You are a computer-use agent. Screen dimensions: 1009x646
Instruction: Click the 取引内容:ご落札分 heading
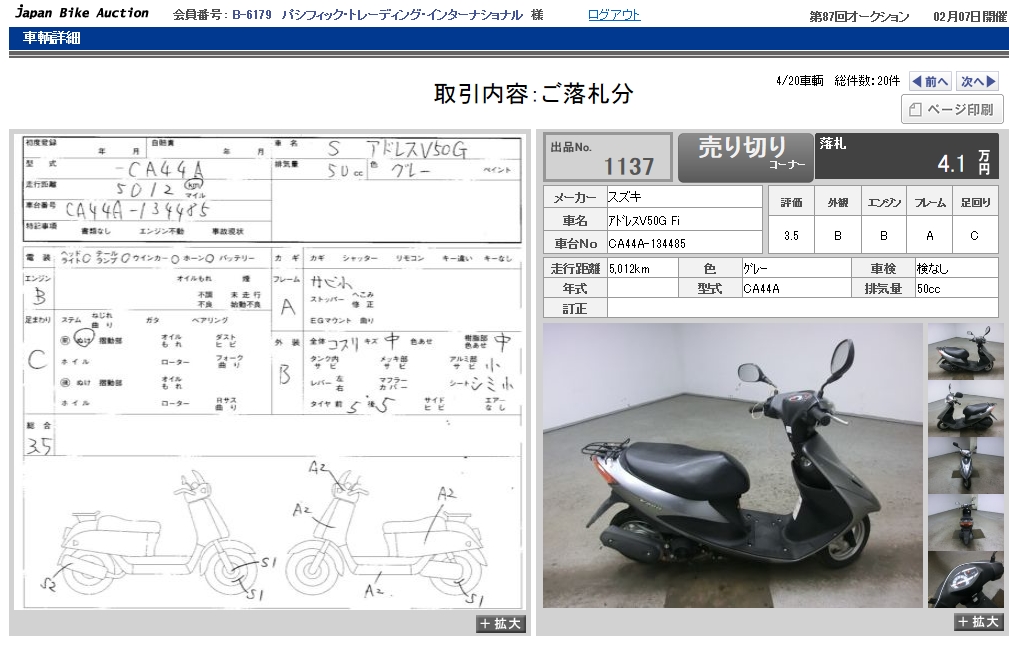tap(533, 94)
